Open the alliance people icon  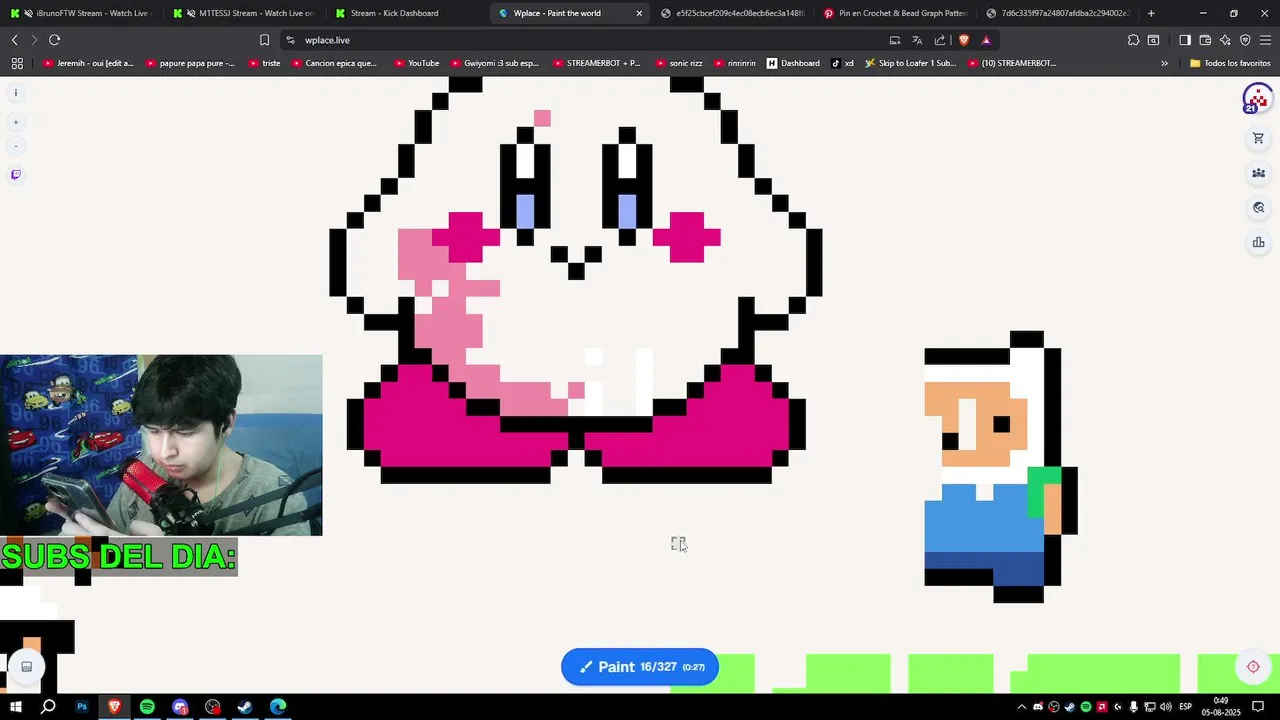point(1258,173)
